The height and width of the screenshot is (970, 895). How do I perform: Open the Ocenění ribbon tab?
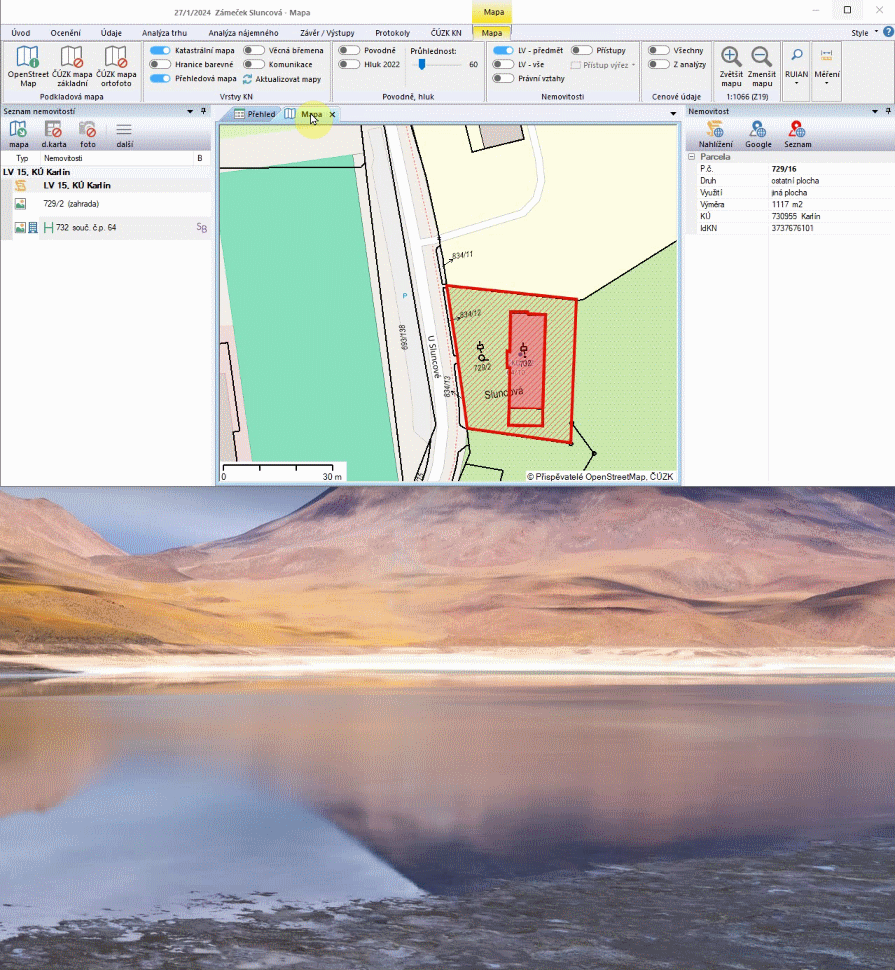pyautogui.click(x=66, y=33)
